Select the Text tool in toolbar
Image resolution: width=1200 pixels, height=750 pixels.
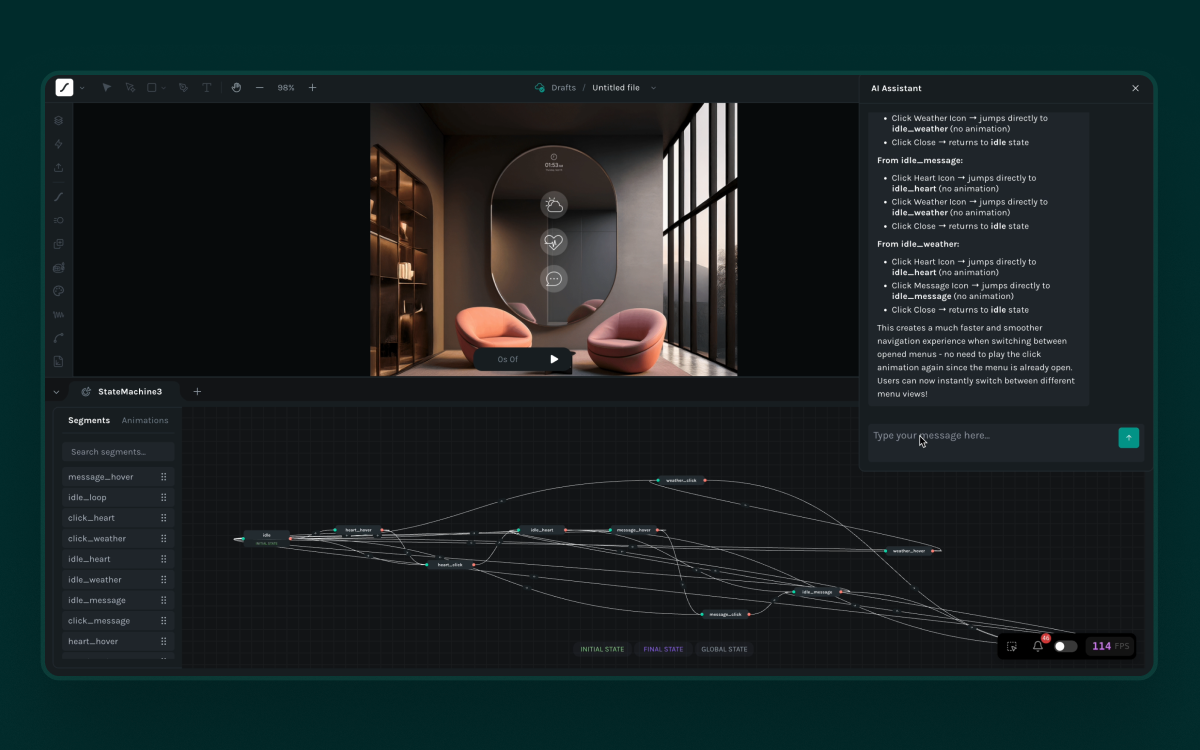[x=207, y=88]
